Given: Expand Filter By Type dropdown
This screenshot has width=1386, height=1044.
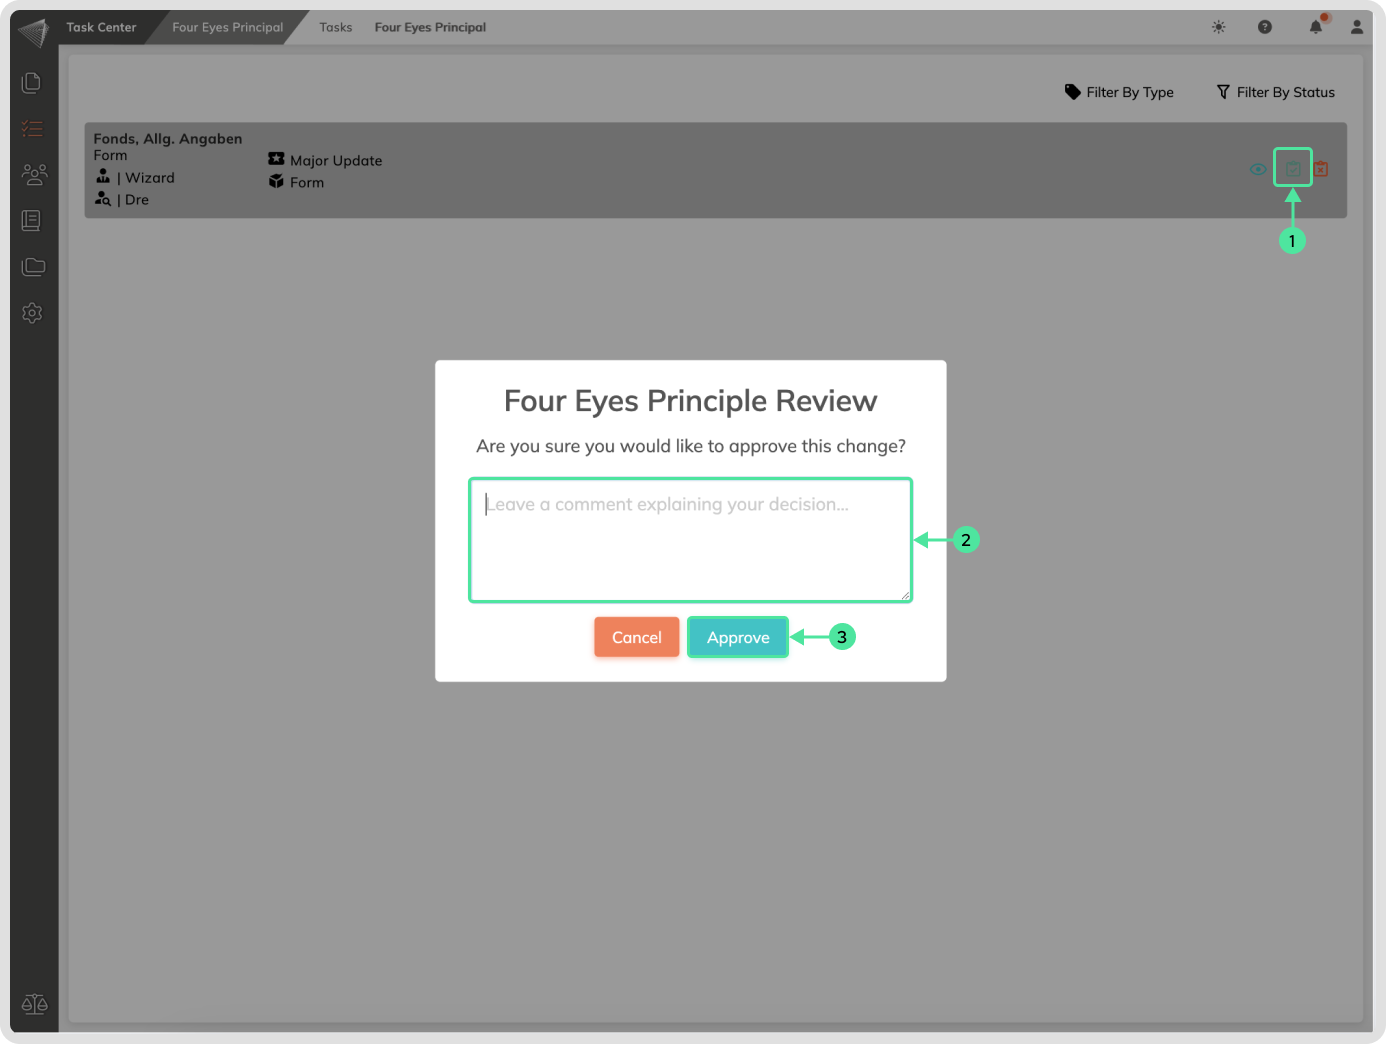Looking at the screenshot, I should click(1119, 92).
